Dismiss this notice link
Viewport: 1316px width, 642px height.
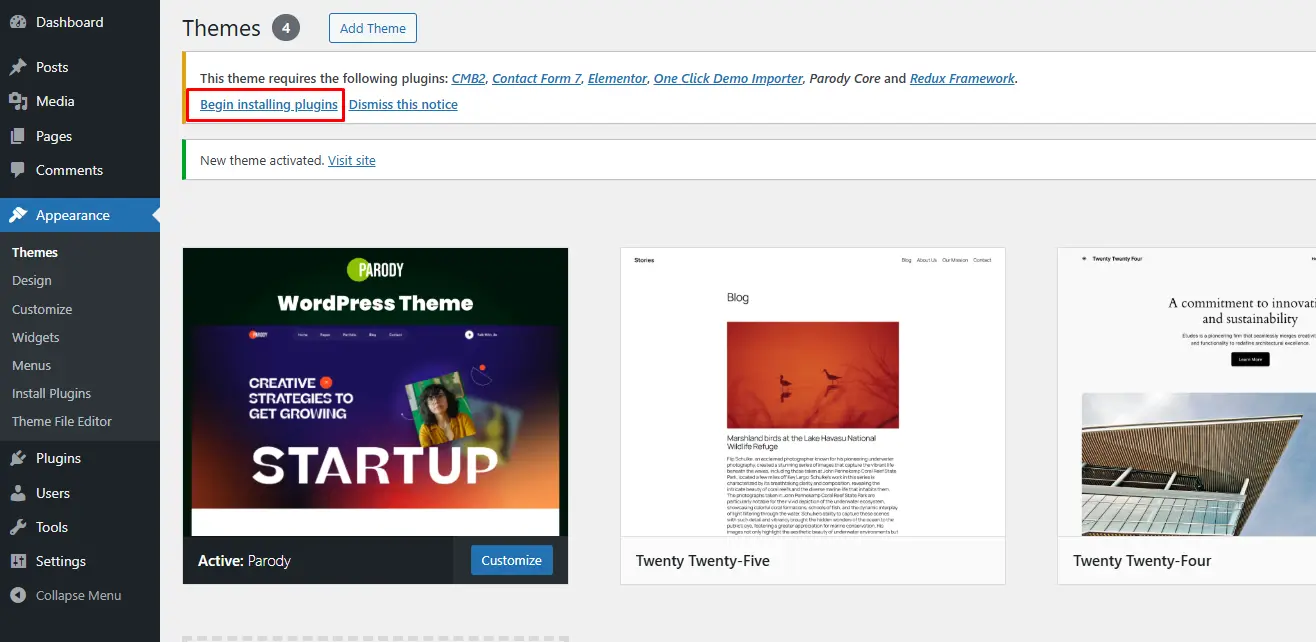click(x=403, y=104)
